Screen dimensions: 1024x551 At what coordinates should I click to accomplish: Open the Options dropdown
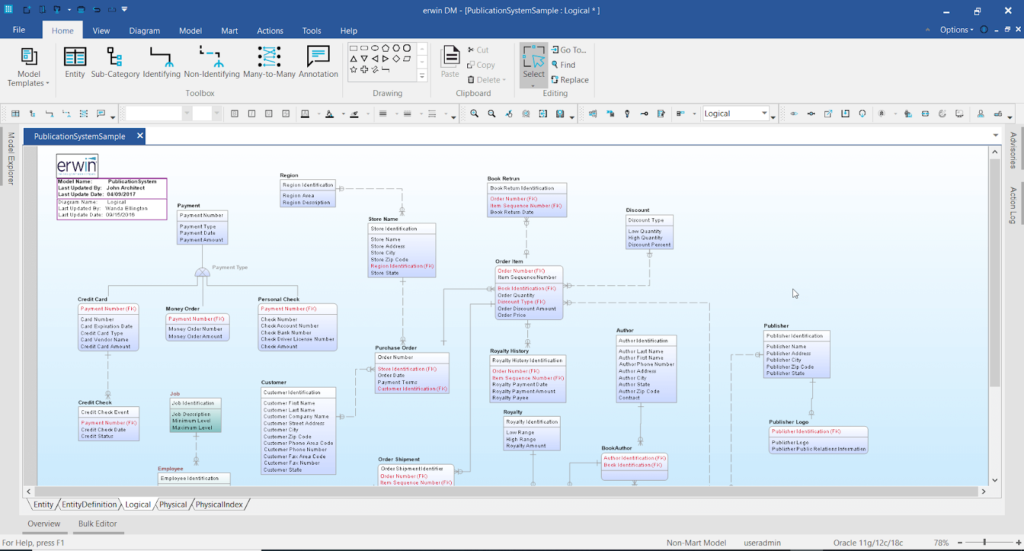pyautogui.click(x=957, y=29)
